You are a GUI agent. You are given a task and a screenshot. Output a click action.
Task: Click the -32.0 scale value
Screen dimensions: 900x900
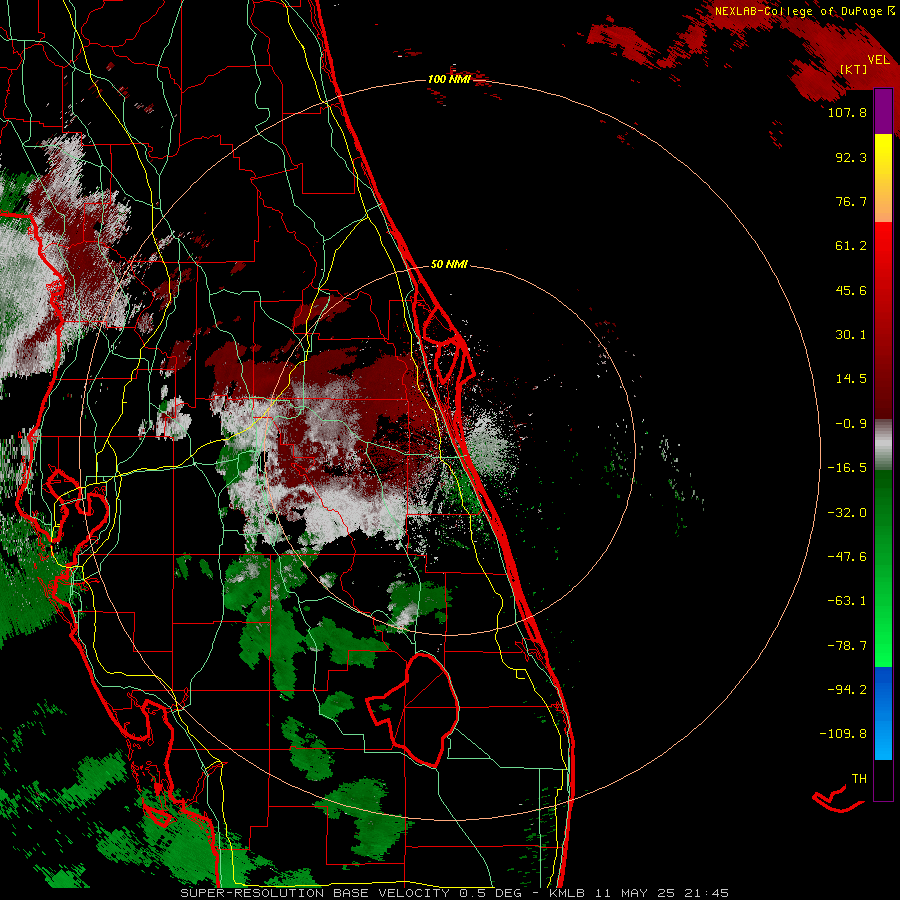[x=847, y=513]
